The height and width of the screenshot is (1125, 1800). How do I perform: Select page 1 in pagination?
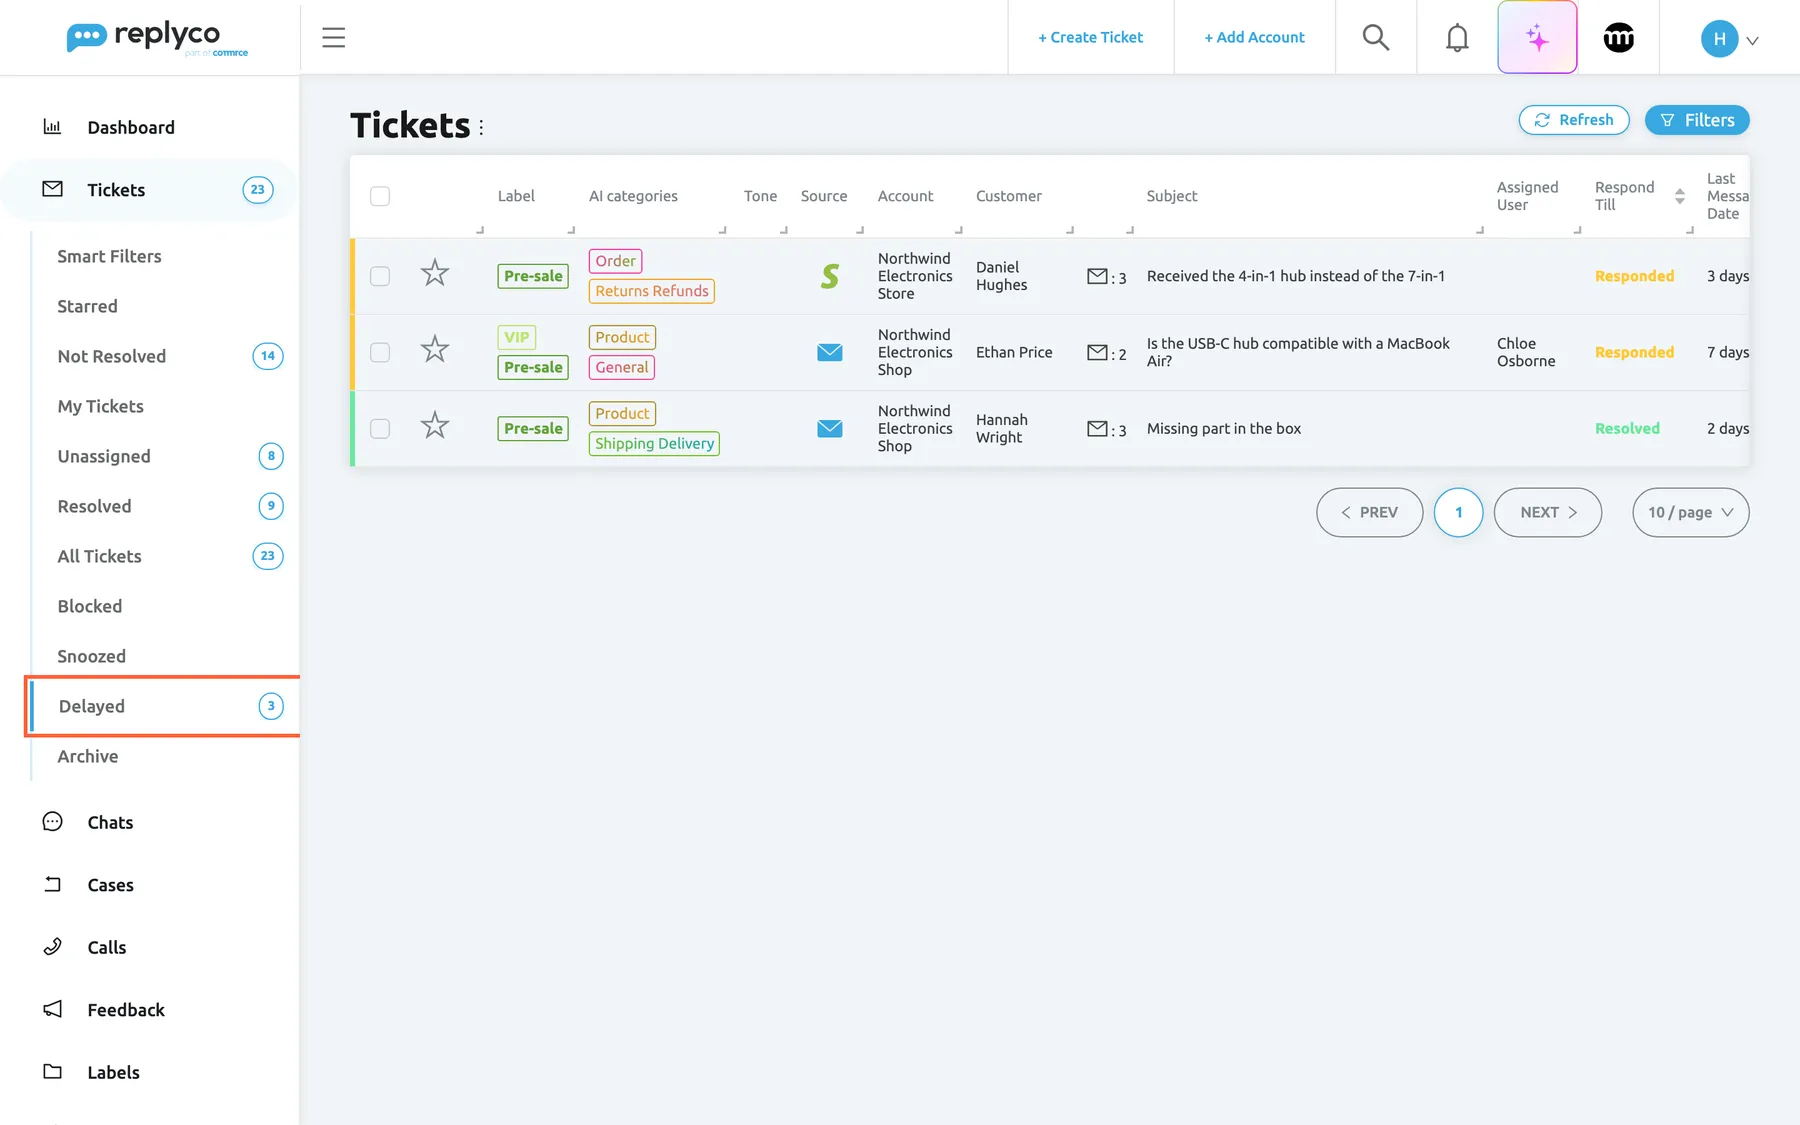[1458, 512]
